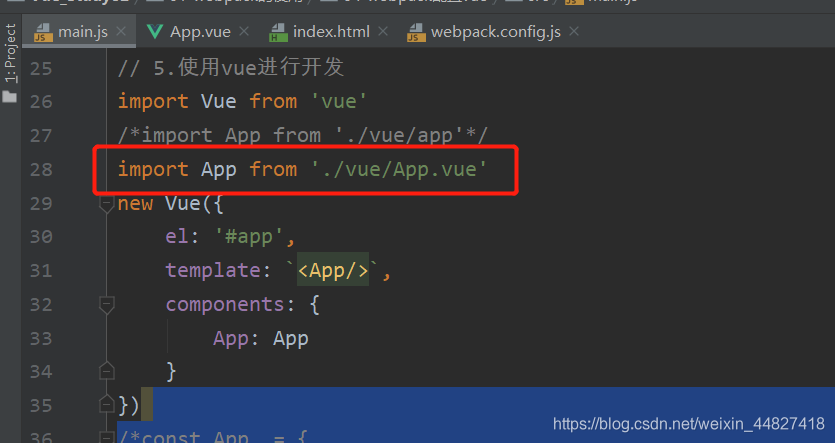
Task: Click the folder icon under Project label
Action: point(10,96)
